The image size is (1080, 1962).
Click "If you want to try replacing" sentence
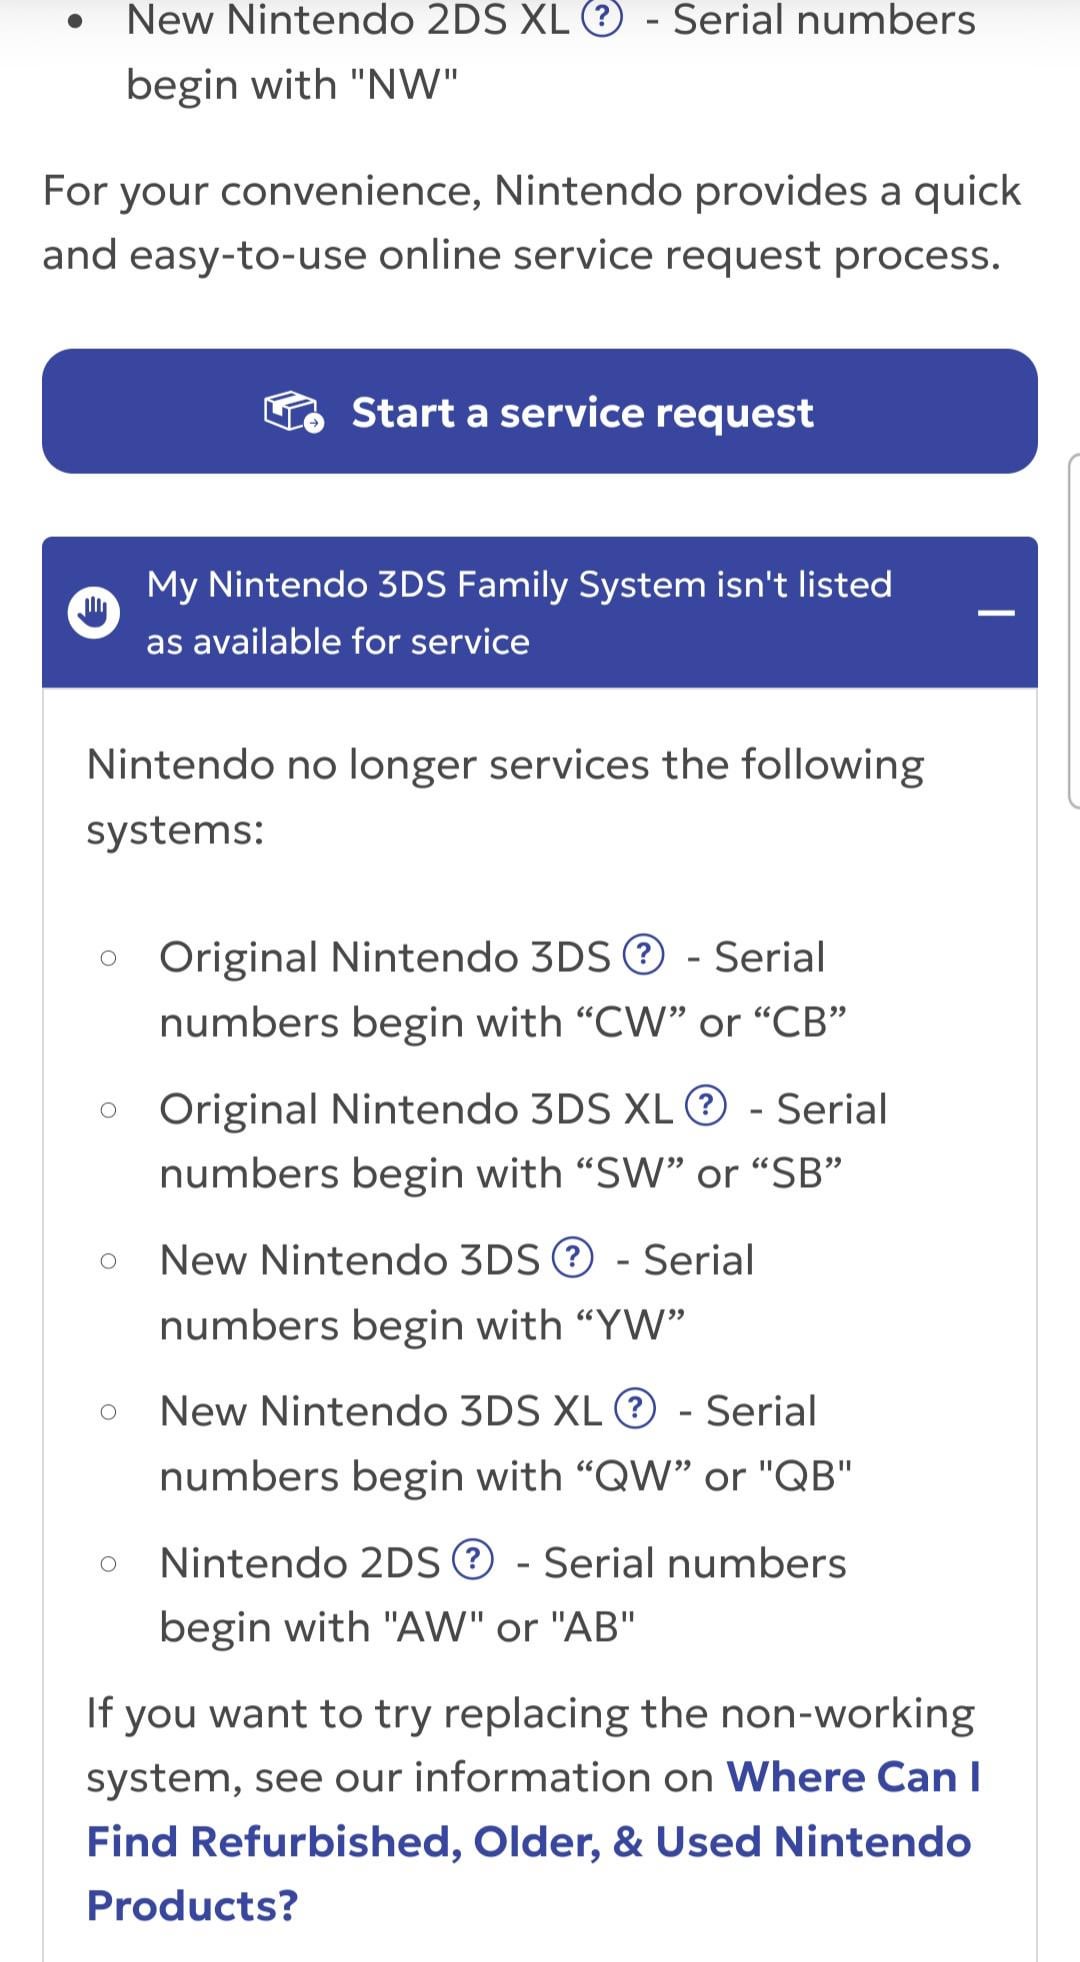(530, 1713)
